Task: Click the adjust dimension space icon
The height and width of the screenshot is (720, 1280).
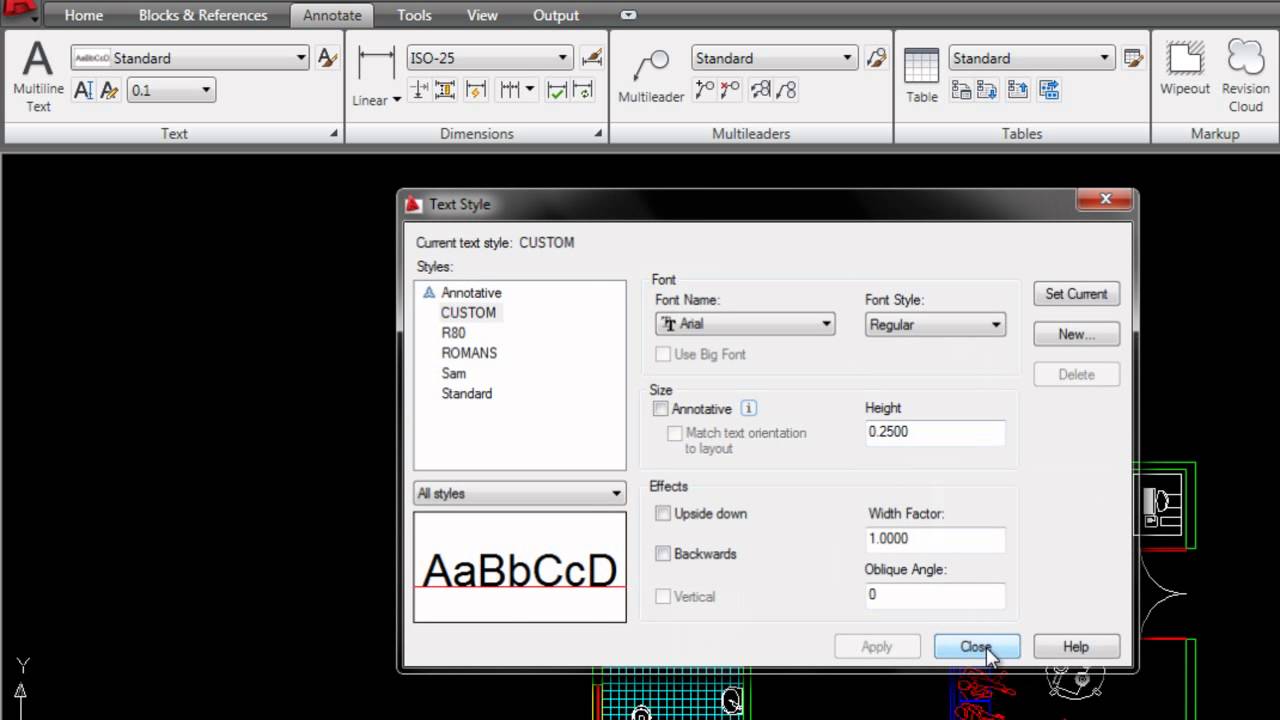Action: pyautogui.click(x=445, y=90)
